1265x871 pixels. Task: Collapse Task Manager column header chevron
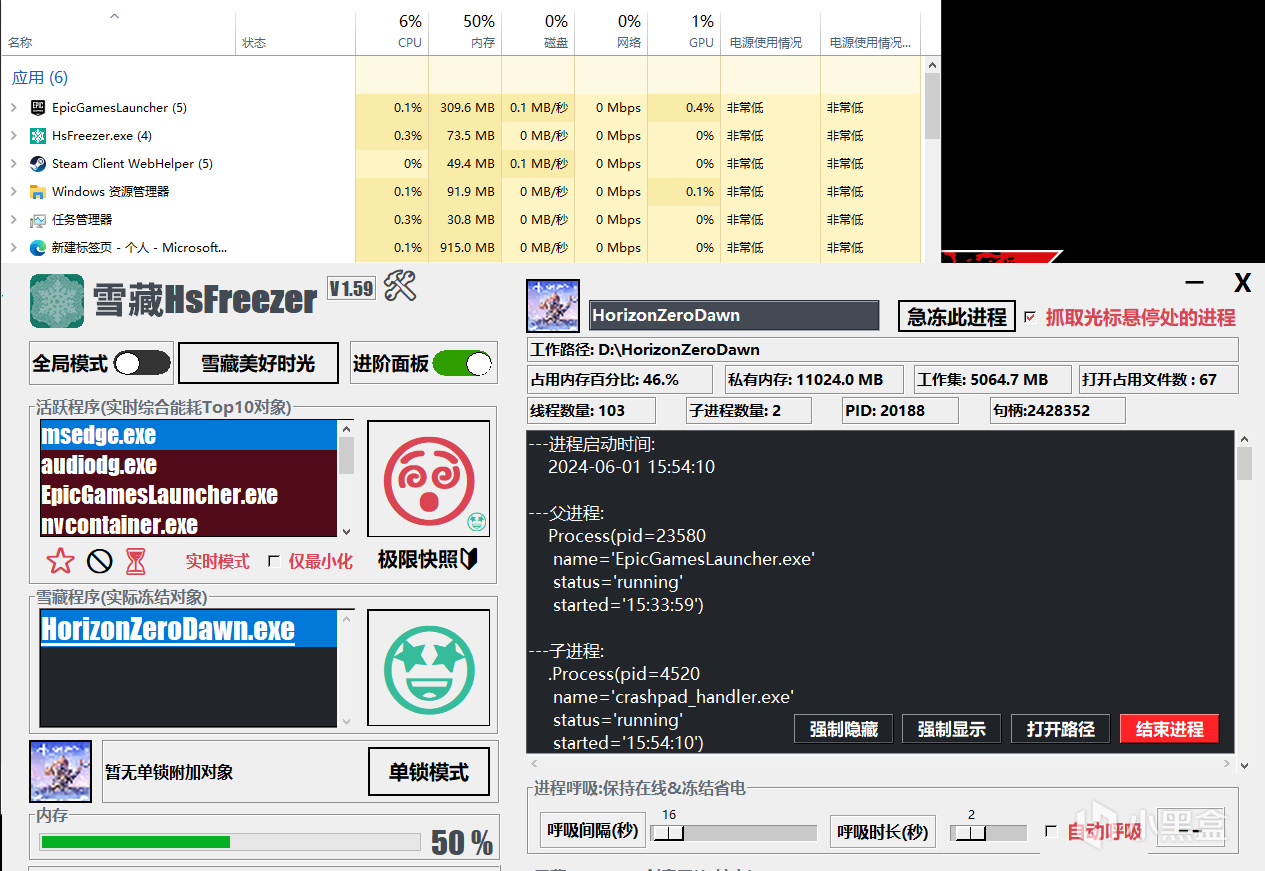pyautogui.click(x=114, y=16)
